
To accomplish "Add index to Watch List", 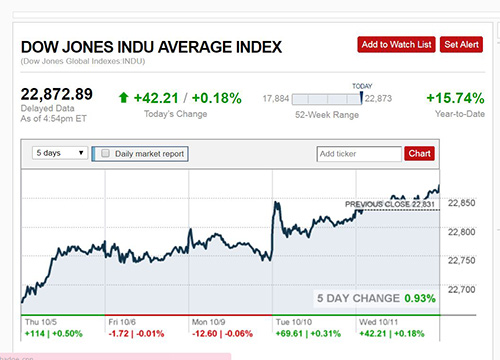I will (x=396, y=45).
